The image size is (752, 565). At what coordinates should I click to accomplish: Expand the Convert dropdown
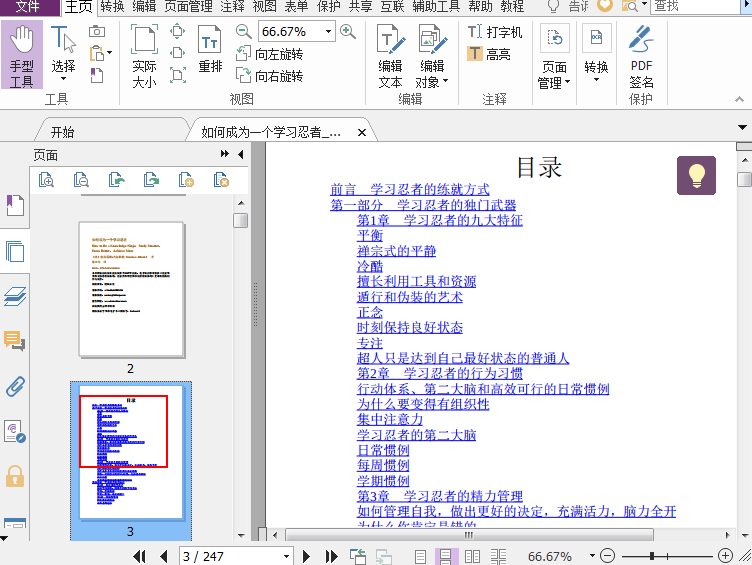(596, 80)
